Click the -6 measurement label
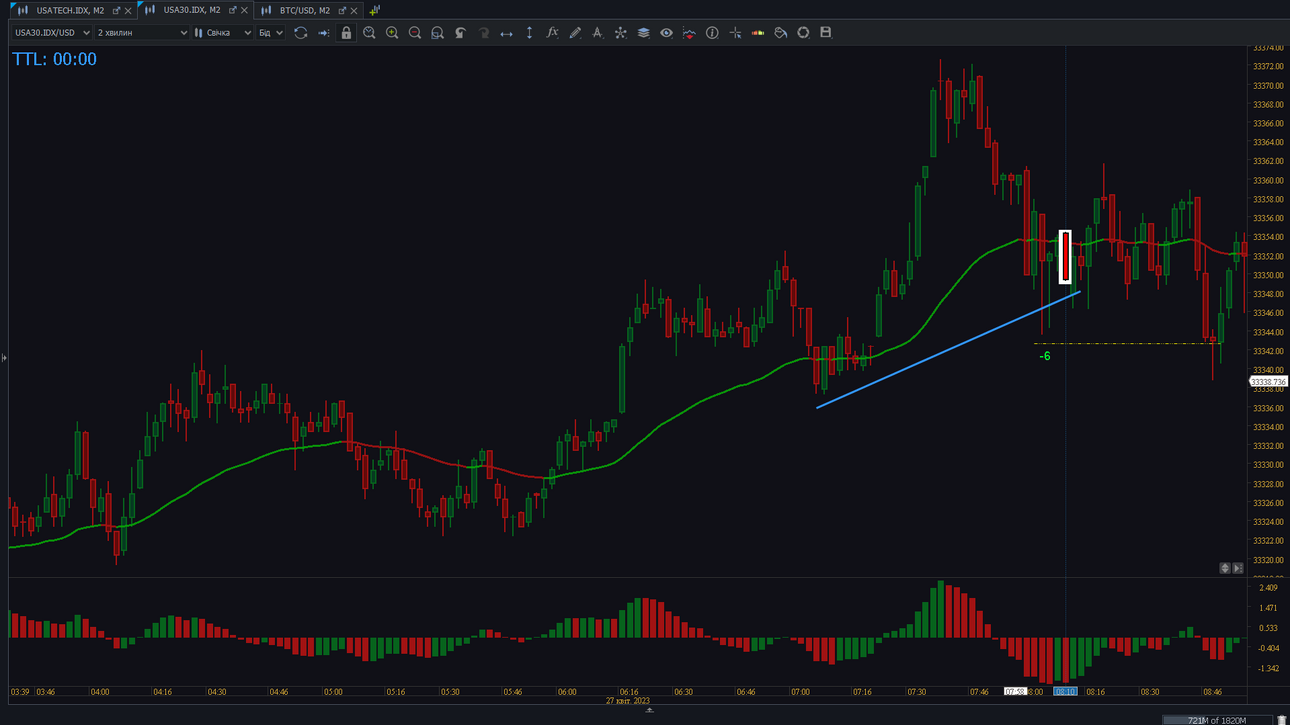 coord(1045,356)
